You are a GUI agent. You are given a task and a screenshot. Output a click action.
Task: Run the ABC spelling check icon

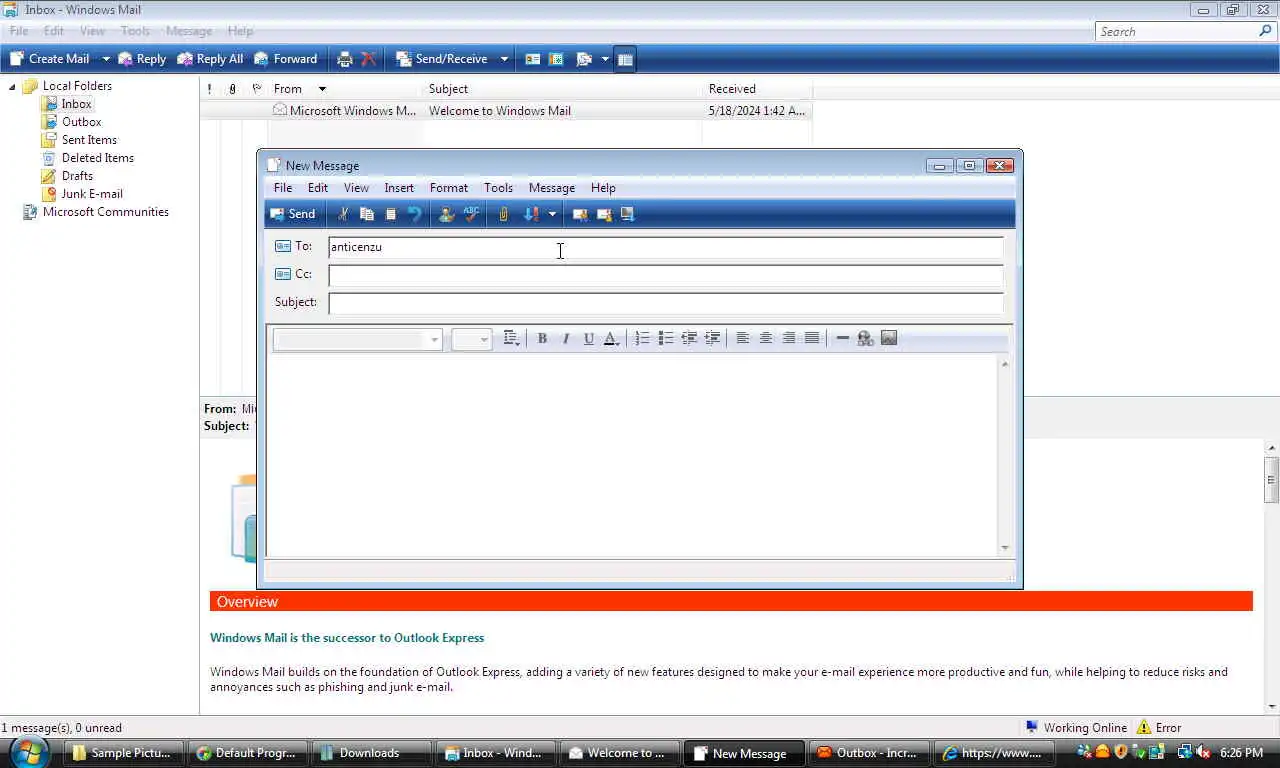471,214
